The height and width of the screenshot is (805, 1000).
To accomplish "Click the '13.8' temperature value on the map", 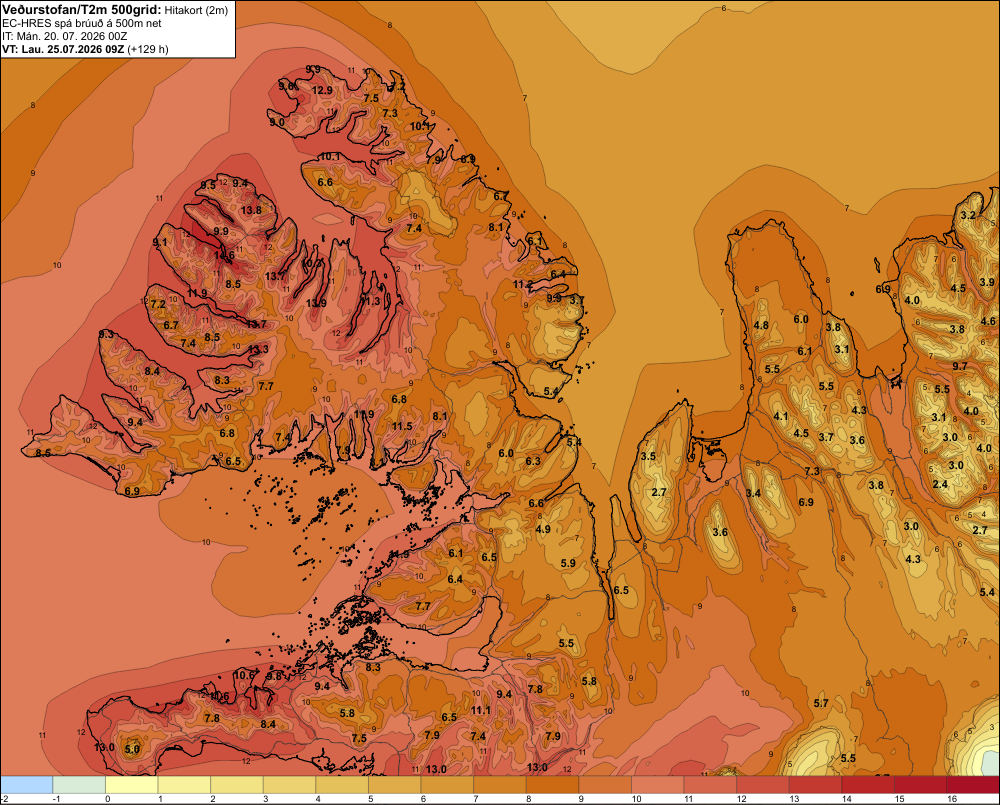I will [x=251, y=210].
